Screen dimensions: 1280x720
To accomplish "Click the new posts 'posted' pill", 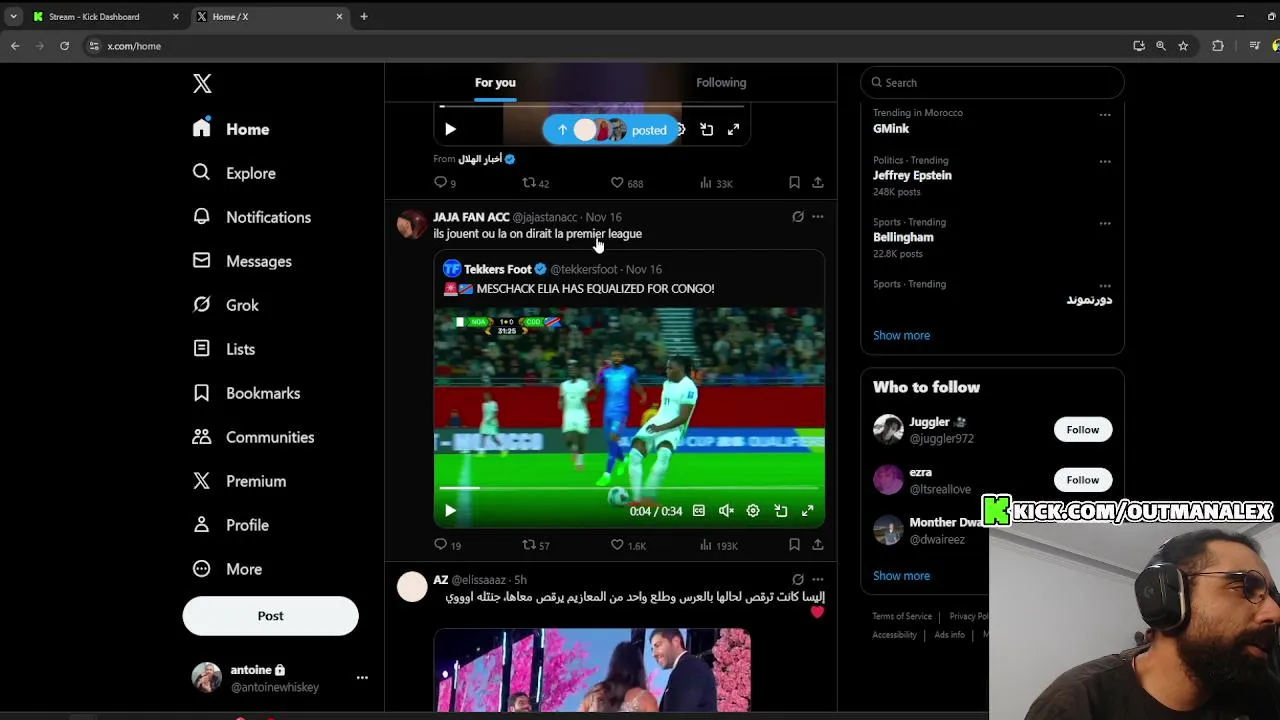I will pyautogui.click(x=611, y=130).
